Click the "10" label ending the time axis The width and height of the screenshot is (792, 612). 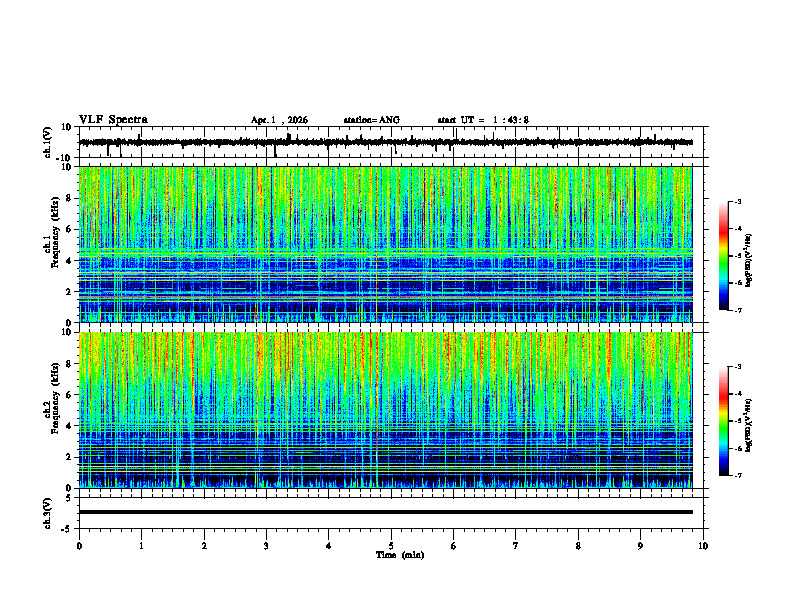(x=703, y=546)
